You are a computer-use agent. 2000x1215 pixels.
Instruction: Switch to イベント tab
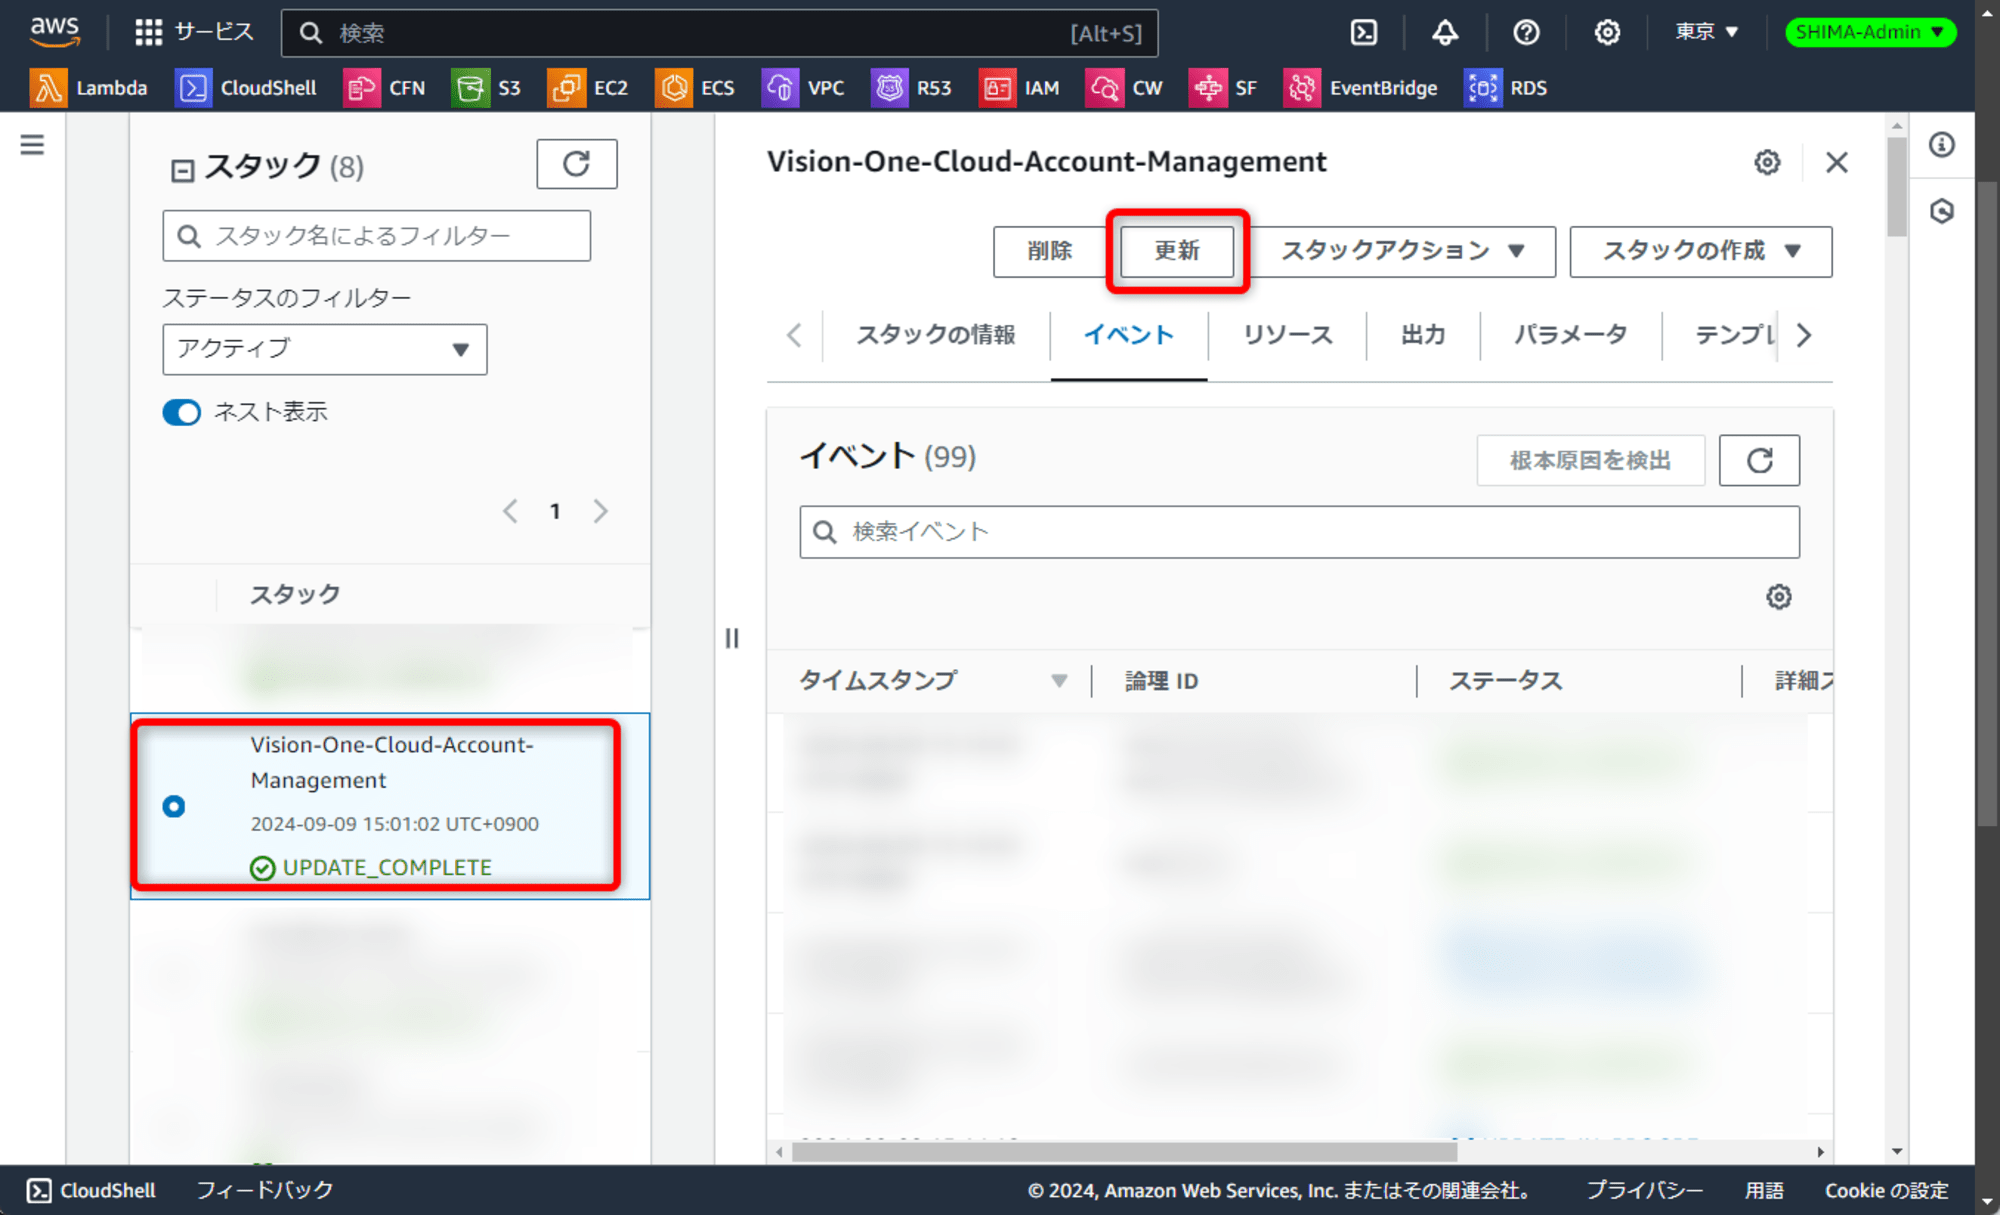point(1129,335)
